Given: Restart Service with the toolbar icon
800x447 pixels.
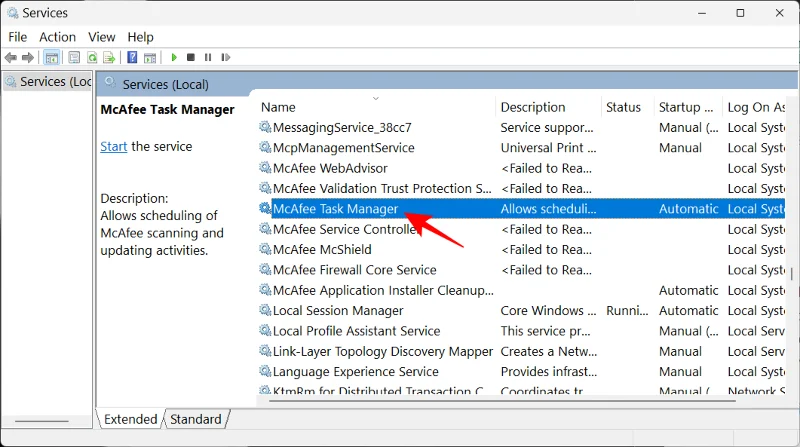Looking at the screenshot, I should (226, 58).
